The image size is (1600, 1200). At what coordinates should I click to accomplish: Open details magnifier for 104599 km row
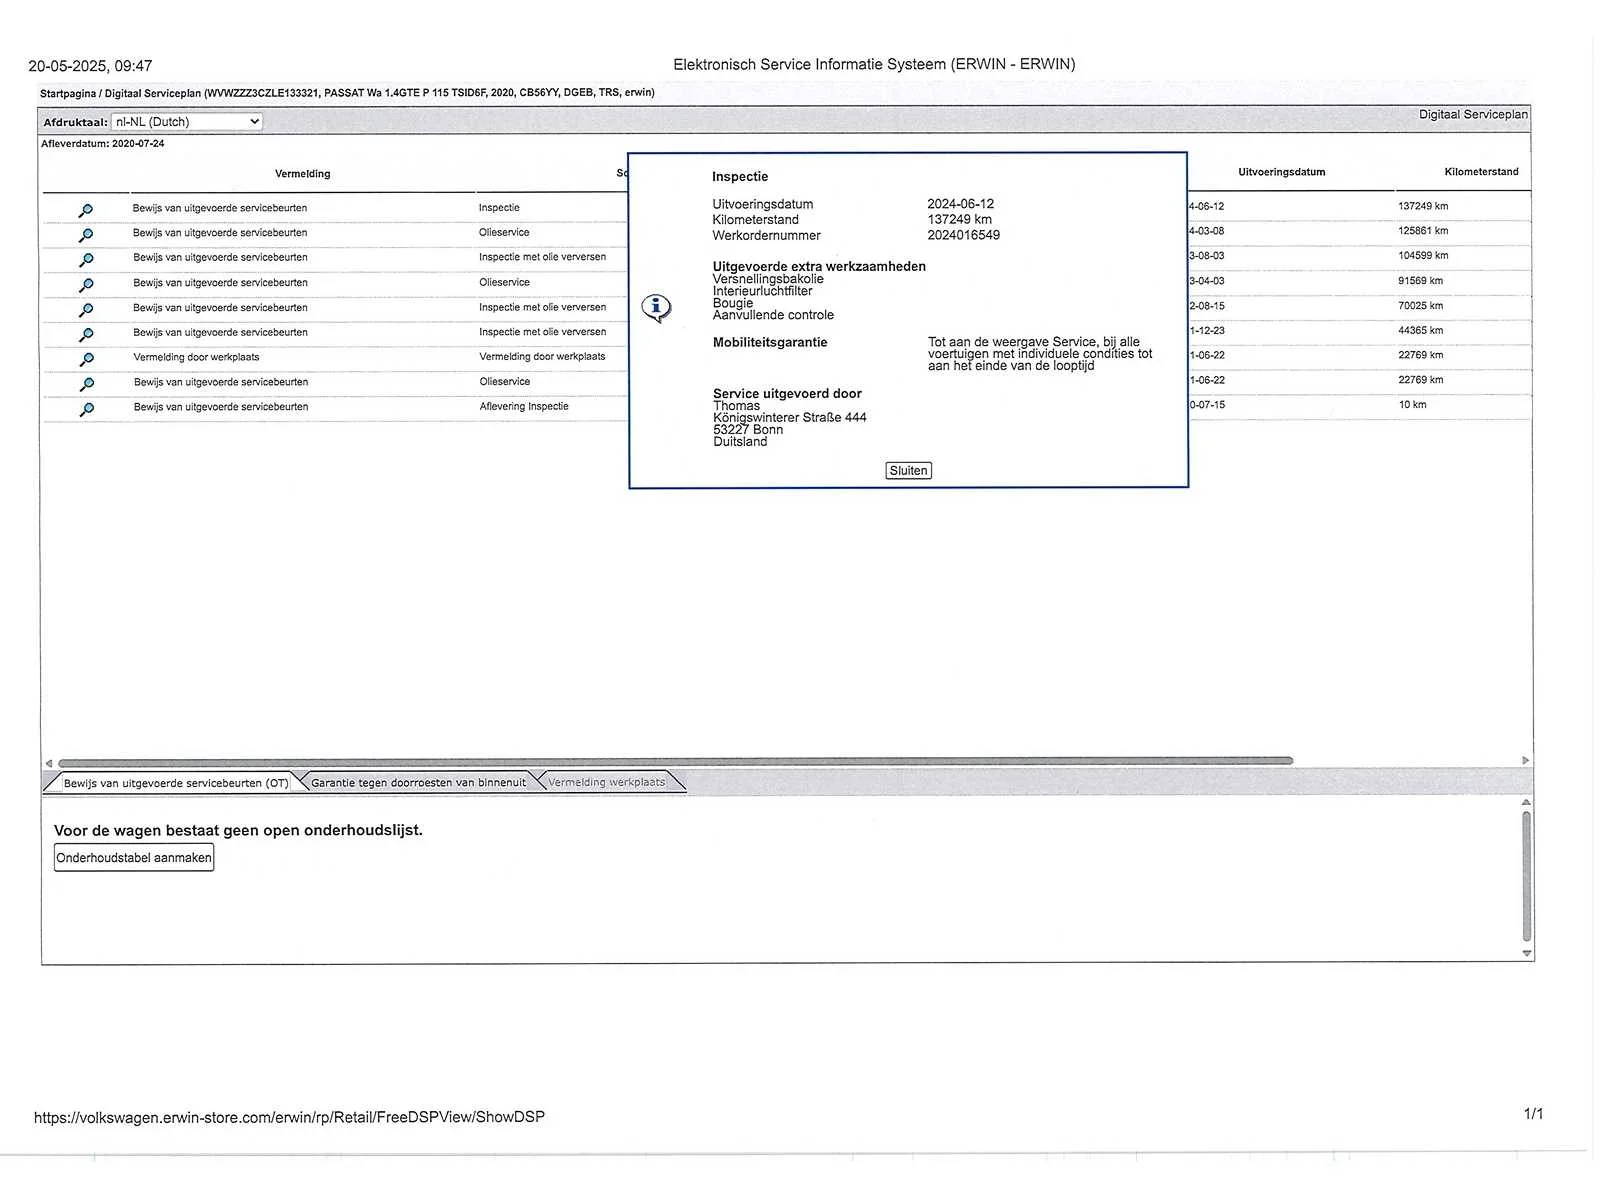86,260
